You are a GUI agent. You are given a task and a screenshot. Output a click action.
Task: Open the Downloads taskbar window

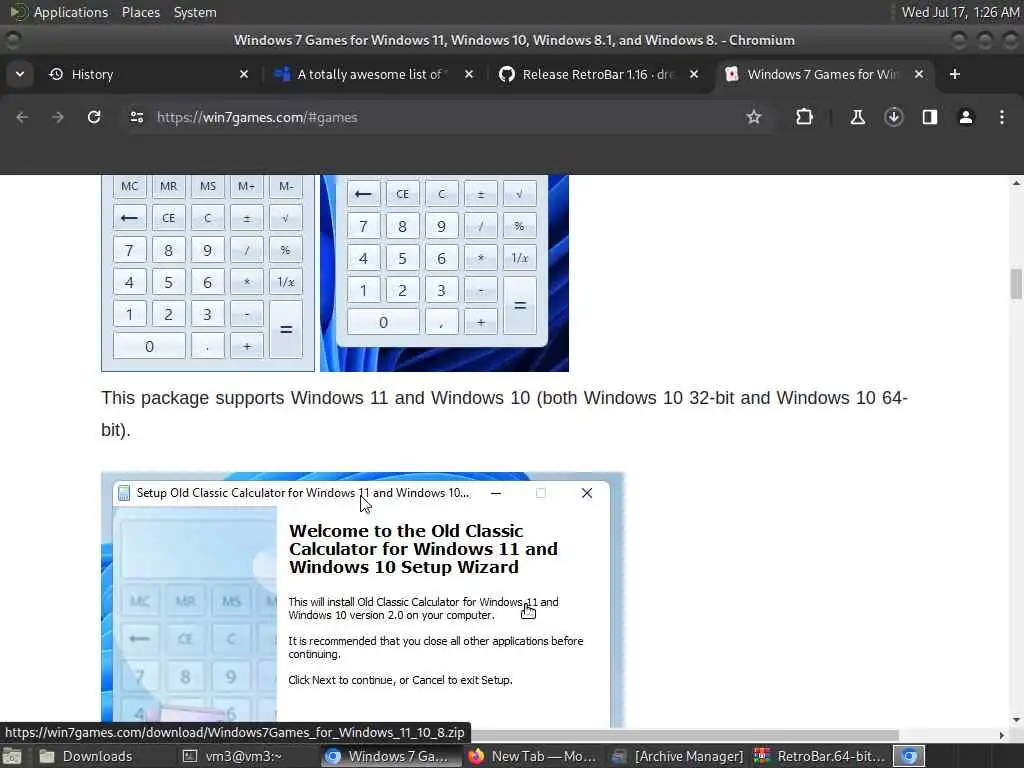[86, 756]
